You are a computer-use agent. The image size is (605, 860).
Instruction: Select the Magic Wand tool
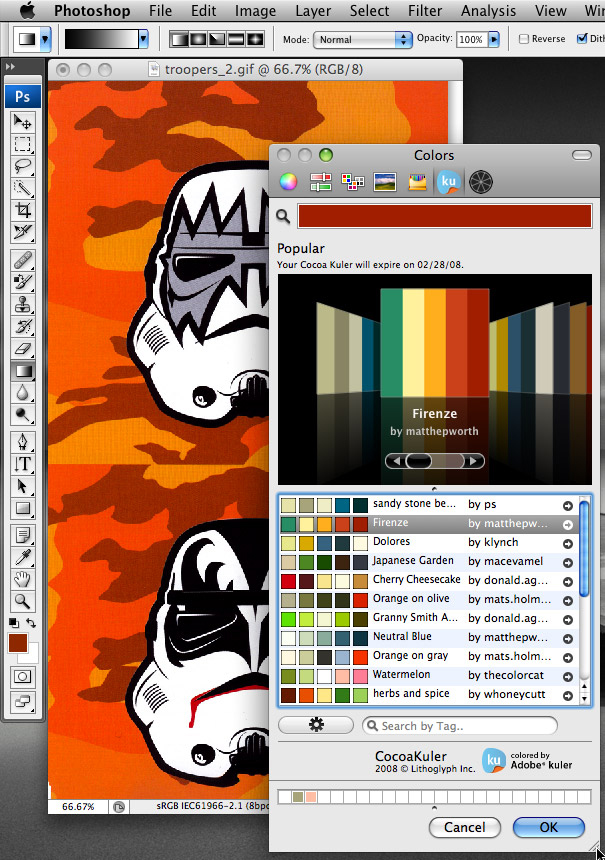pos(22,188)
